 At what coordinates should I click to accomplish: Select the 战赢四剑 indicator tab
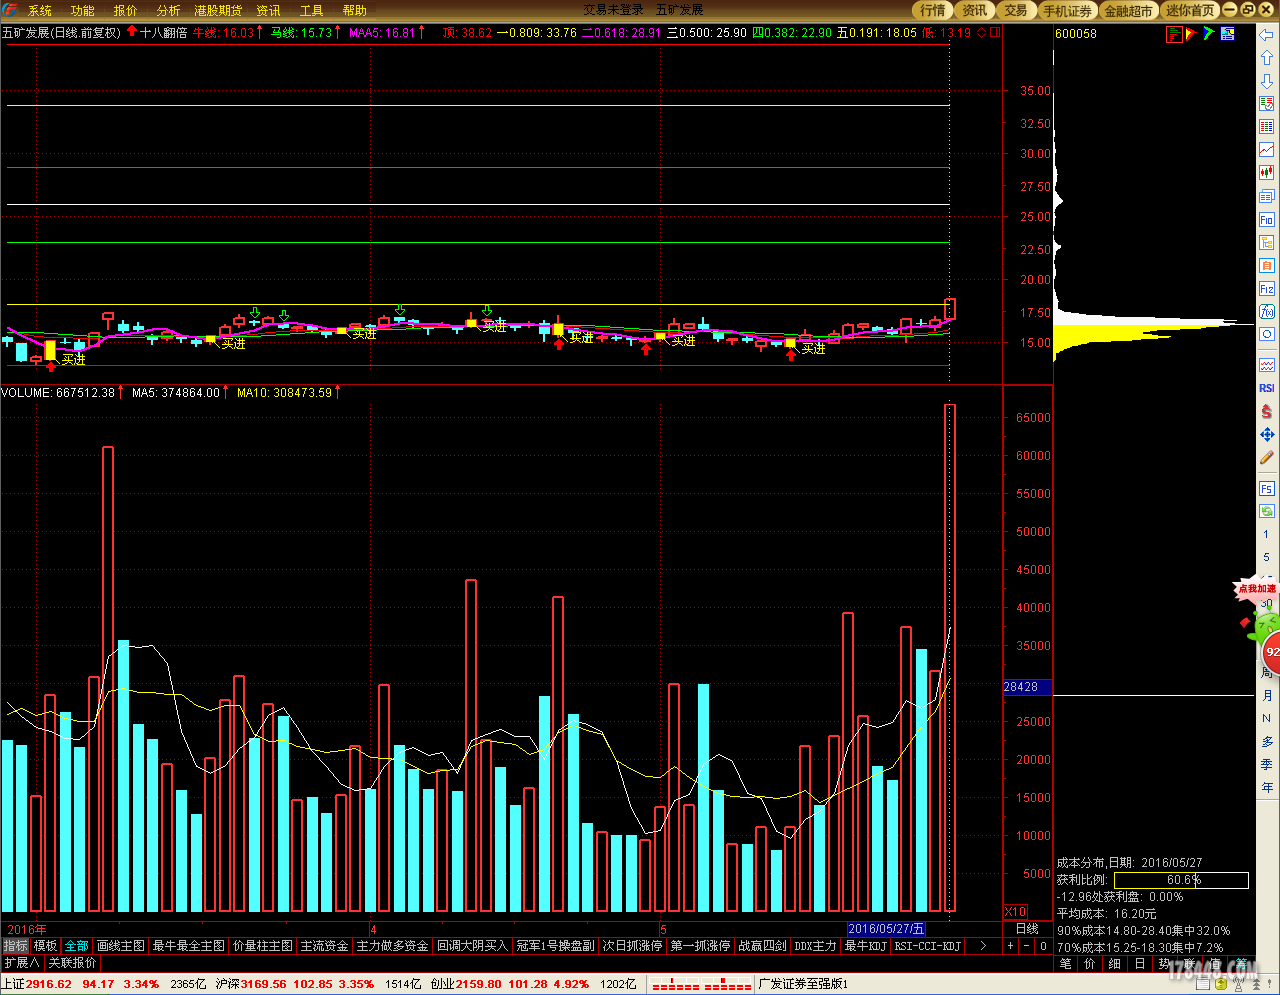click(763, 945)
